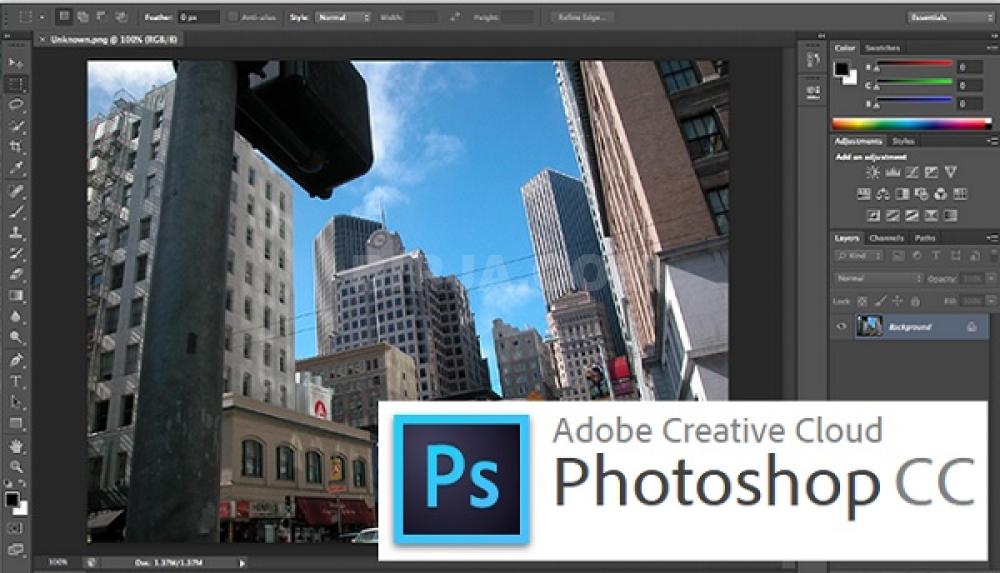
Task: Select the Horizontal Type tool
Action: click(16, 381)
